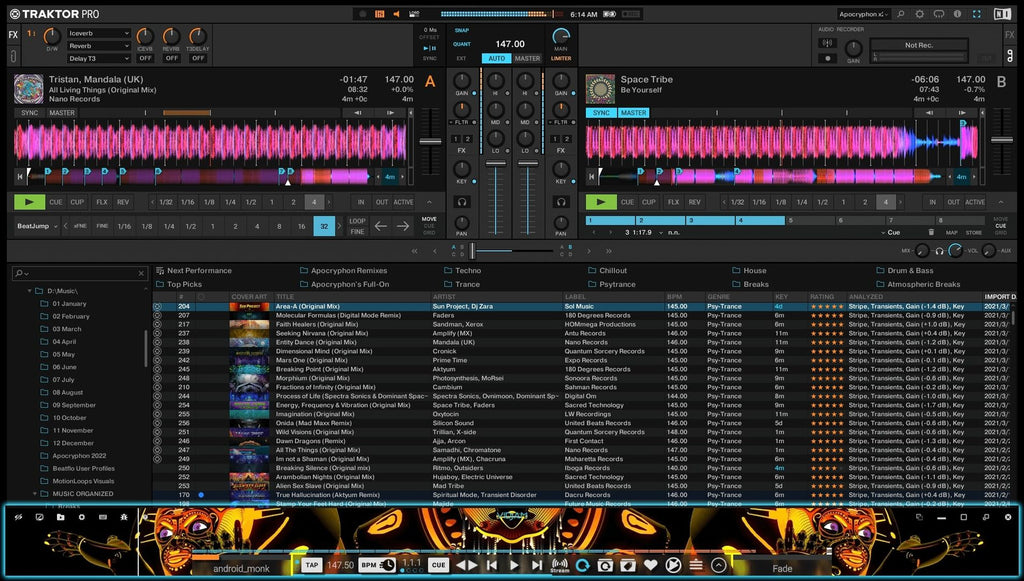Click the heart icon in bottom toolbar
The image size is (1024, 581).
(x=650, y=565)
